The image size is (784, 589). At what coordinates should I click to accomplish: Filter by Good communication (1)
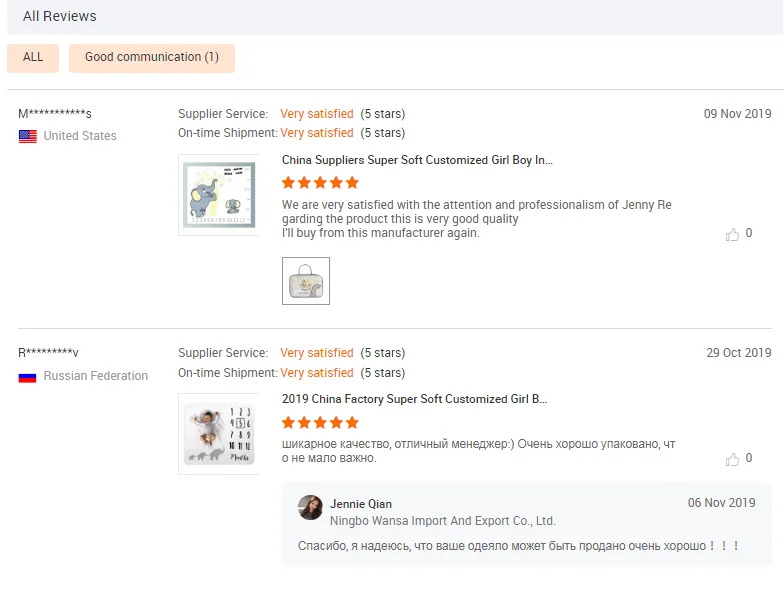click(x=152, y=58)
